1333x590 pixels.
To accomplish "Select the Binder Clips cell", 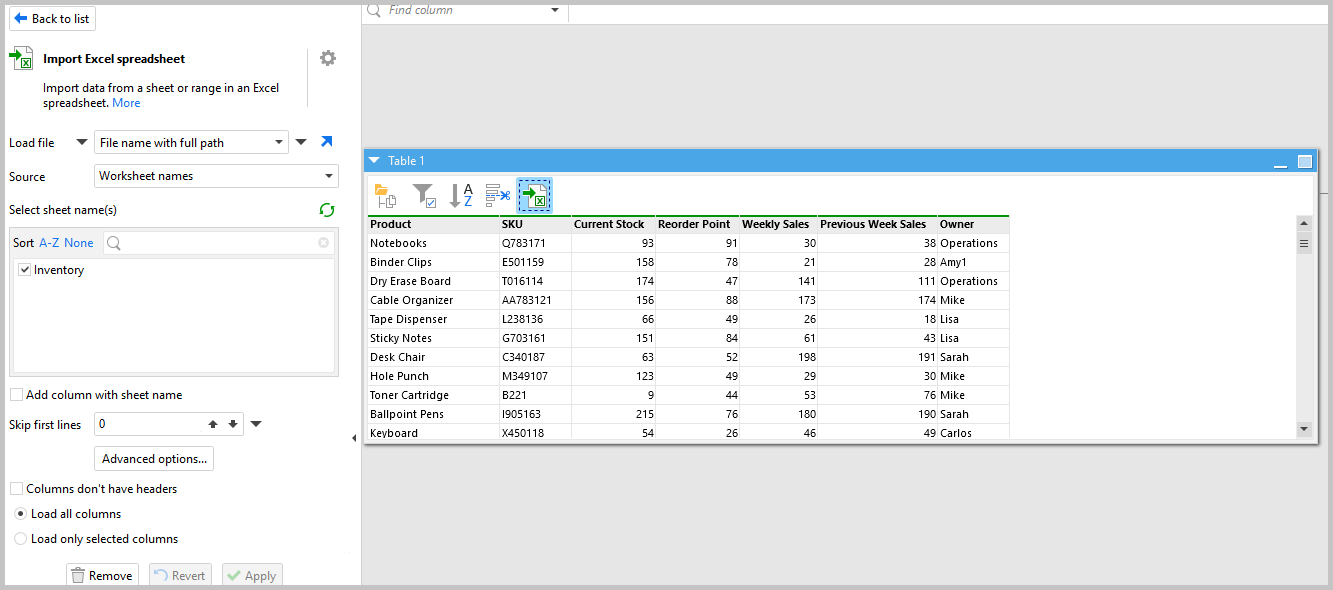I will [433, 262].
